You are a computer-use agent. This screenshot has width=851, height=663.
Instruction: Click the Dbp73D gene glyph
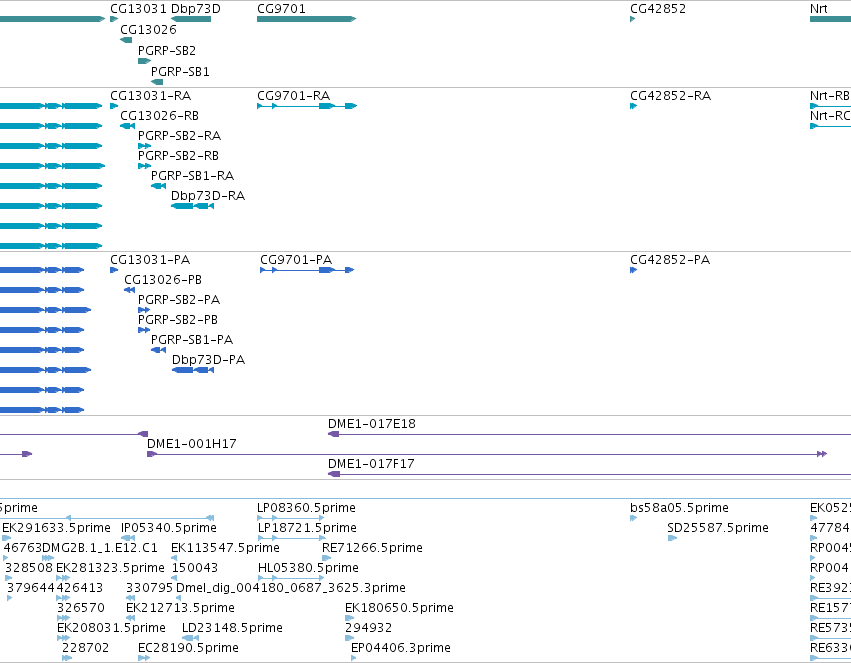[x=191, y=19]
